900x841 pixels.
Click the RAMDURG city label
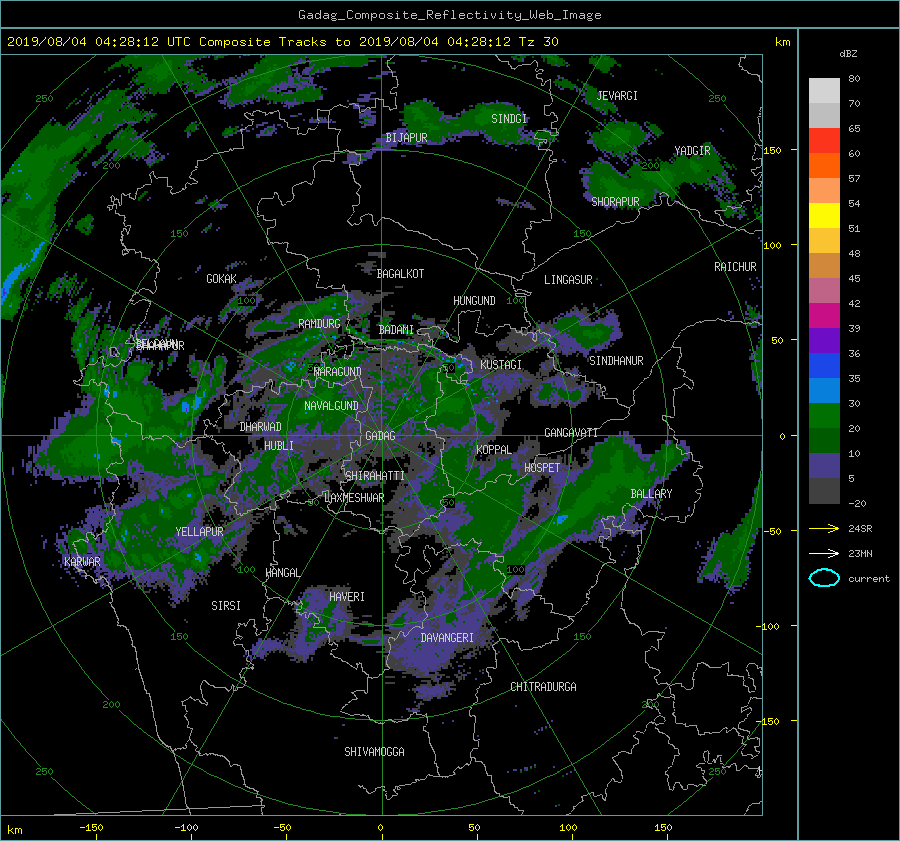click(x=319, y=324)
